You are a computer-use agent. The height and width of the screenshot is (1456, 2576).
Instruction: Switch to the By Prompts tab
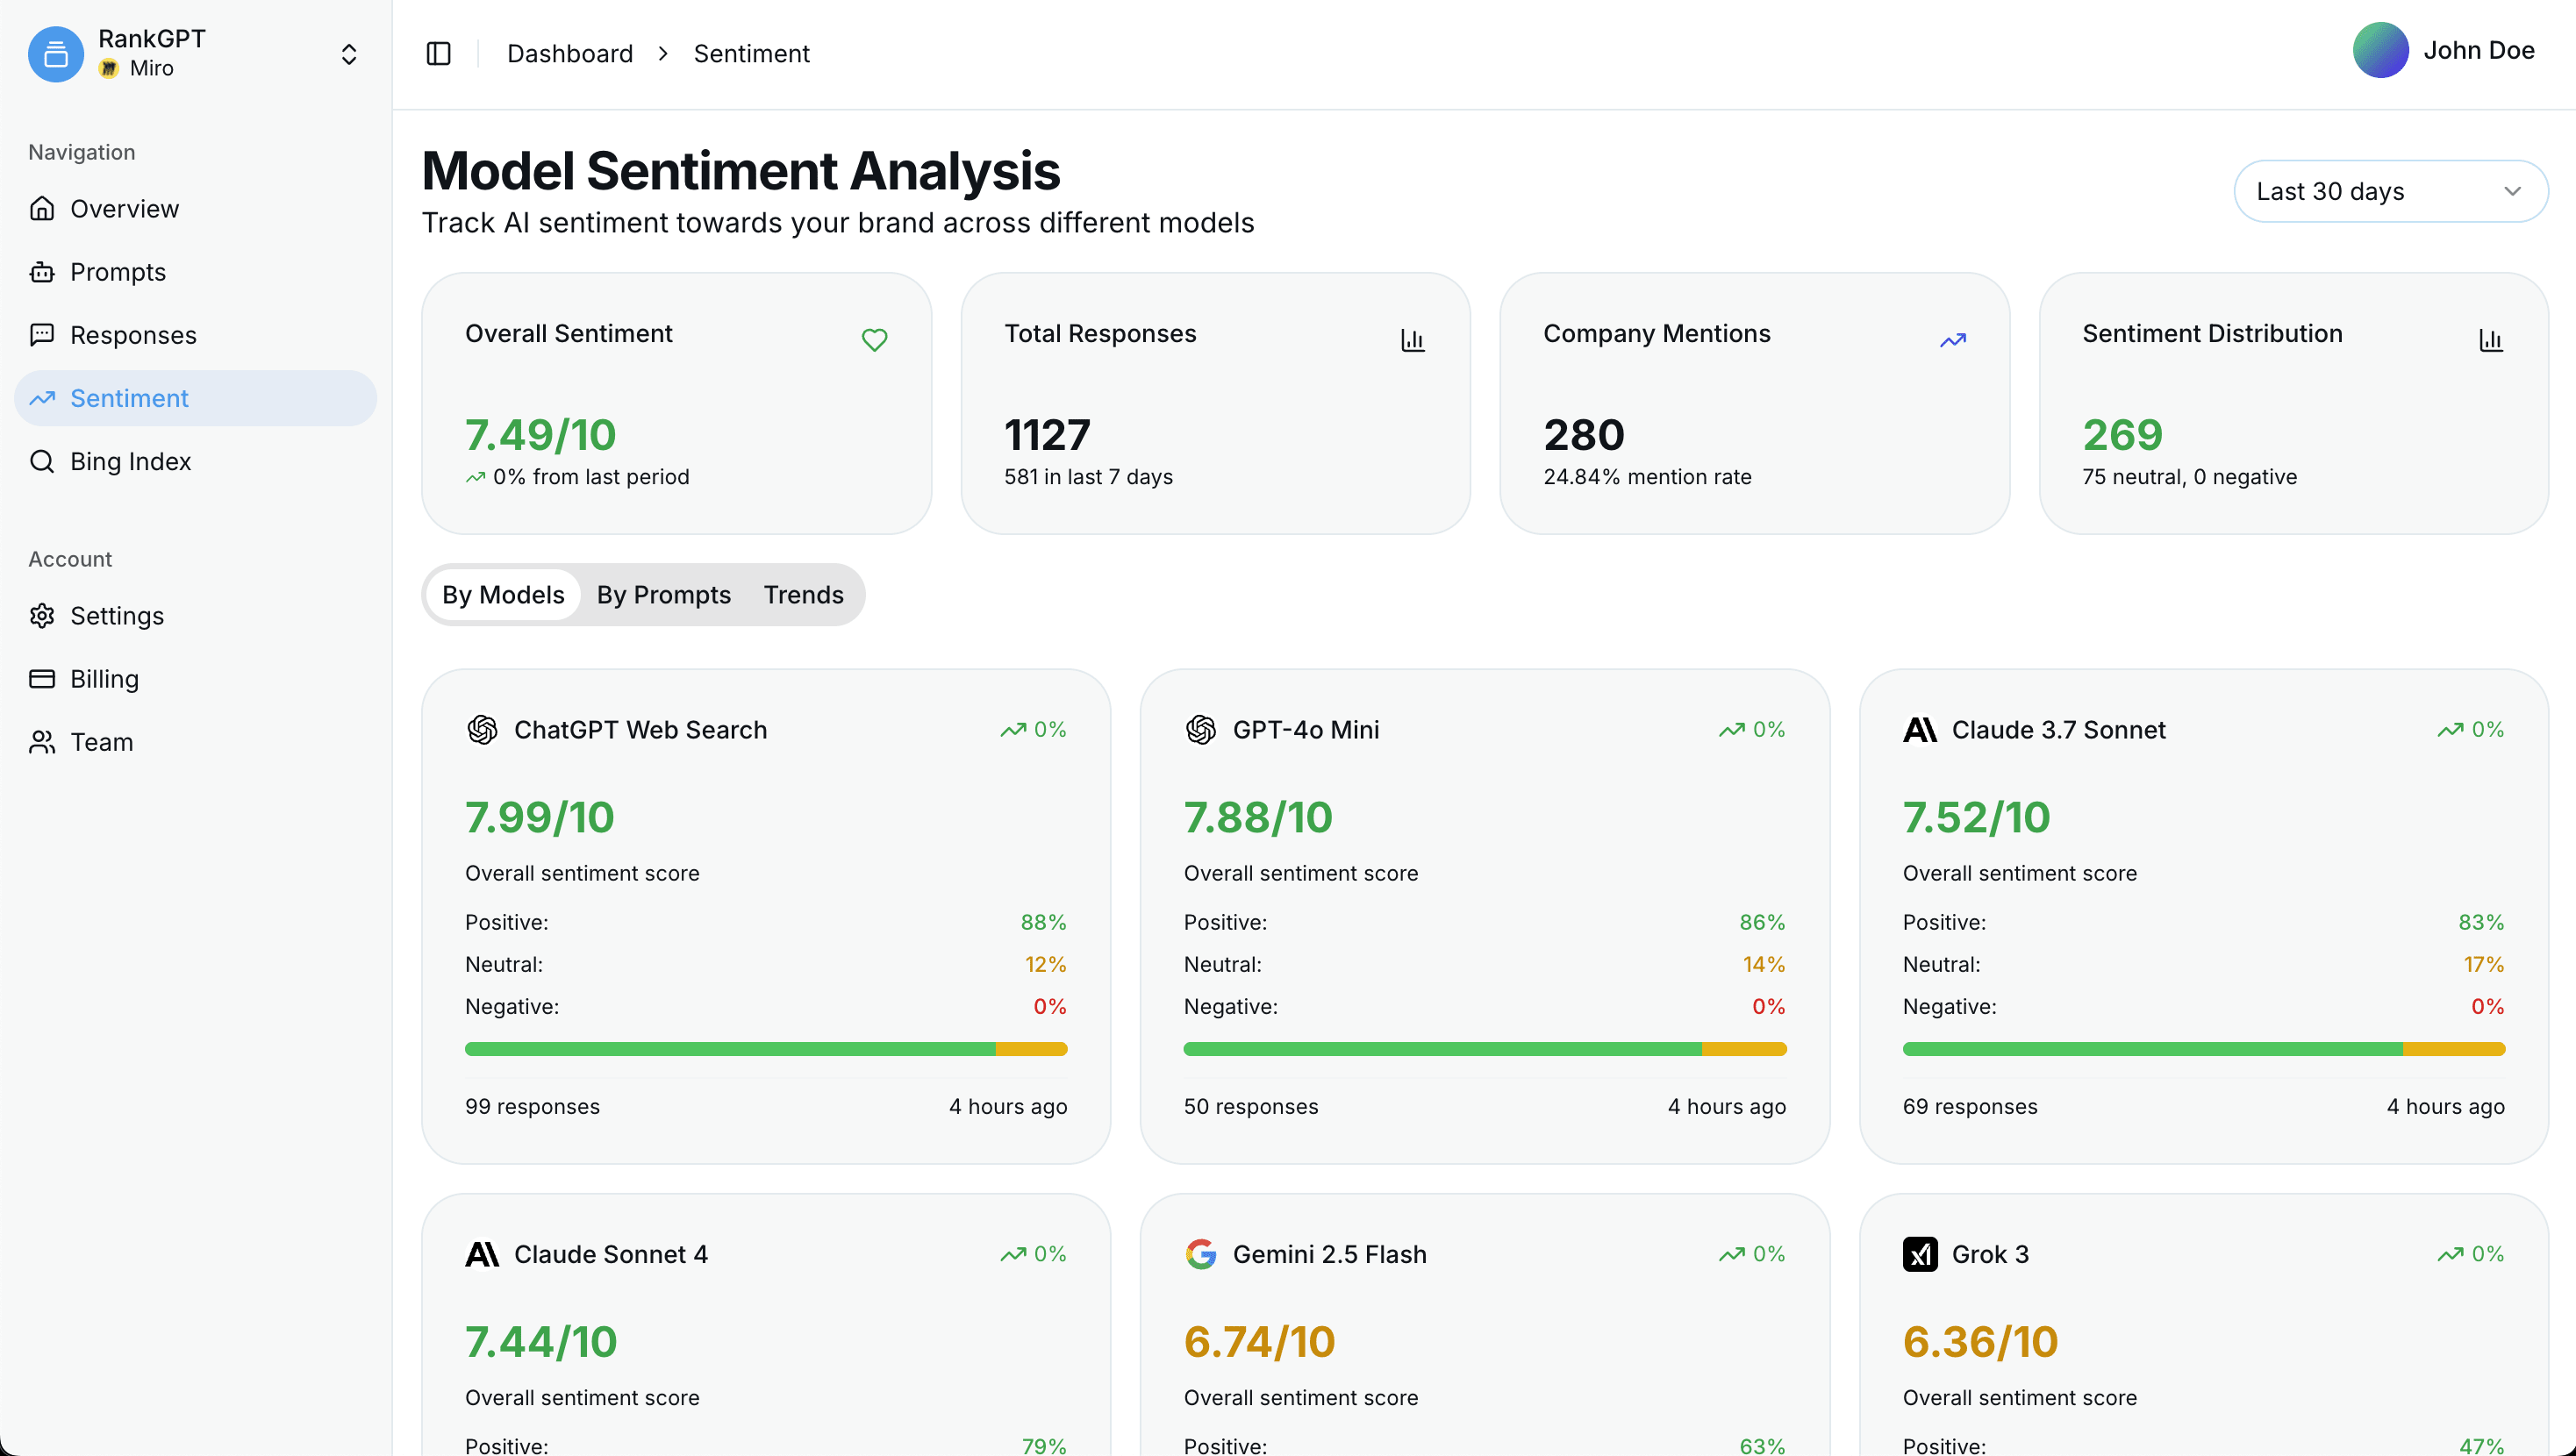coord(664,595)
